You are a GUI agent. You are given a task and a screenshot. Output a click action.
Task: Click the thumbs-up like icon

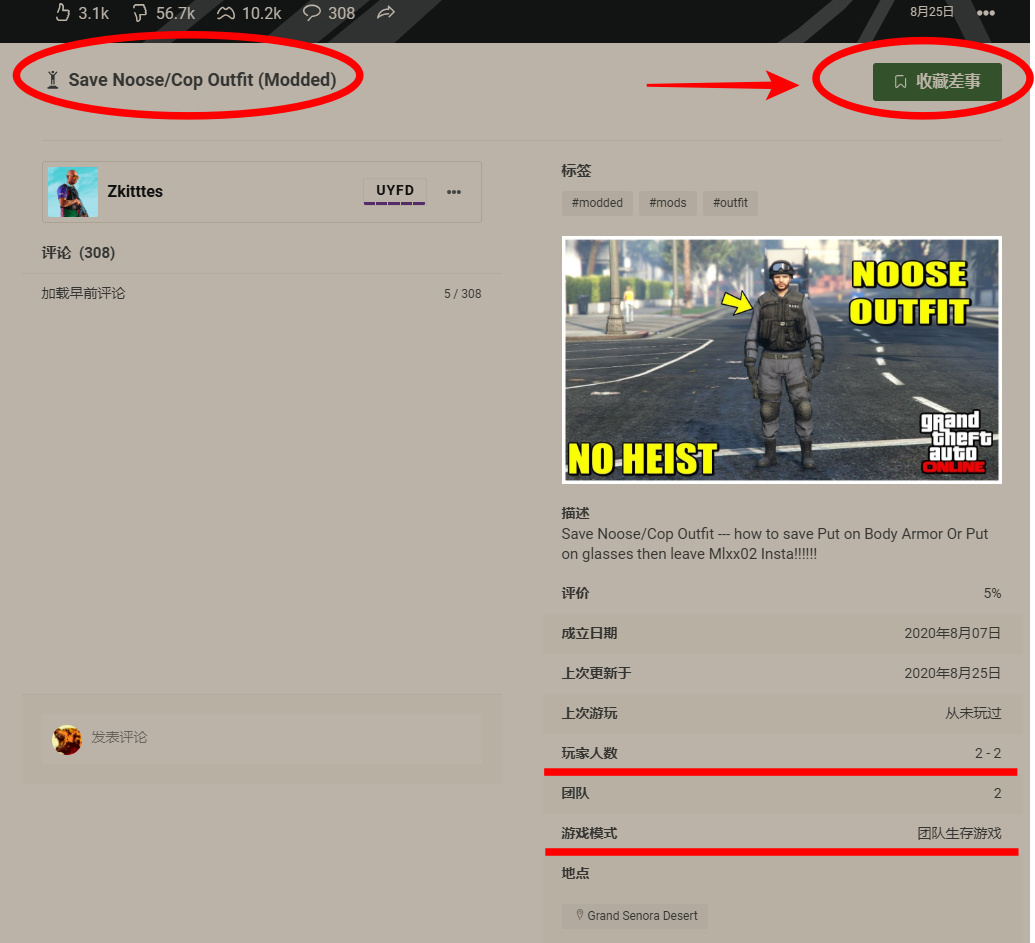pos(62,13)
